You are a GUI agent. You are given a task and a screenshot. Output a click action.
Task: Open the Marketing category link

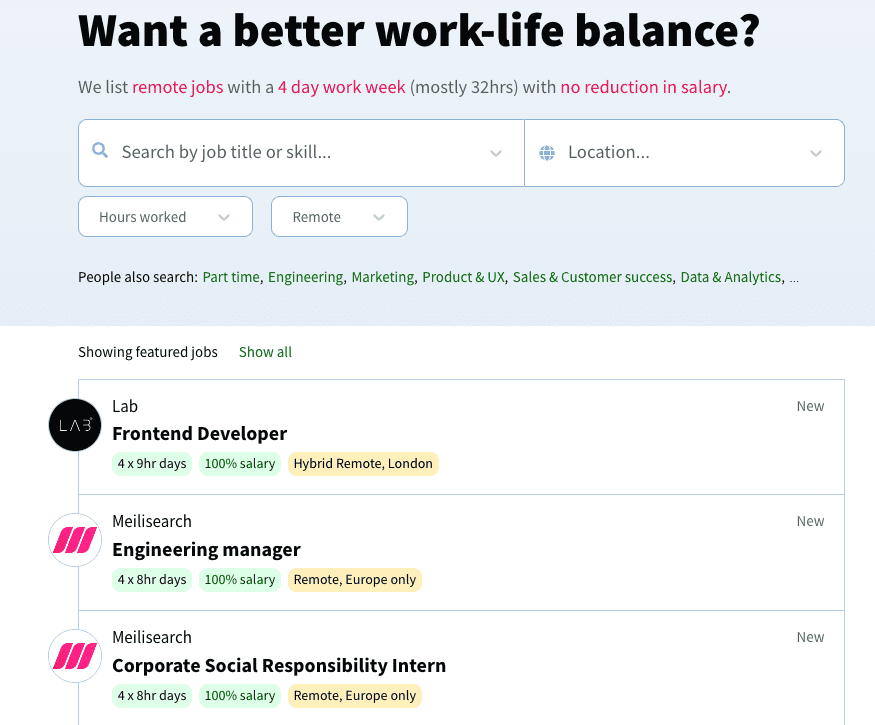point(382,277)
